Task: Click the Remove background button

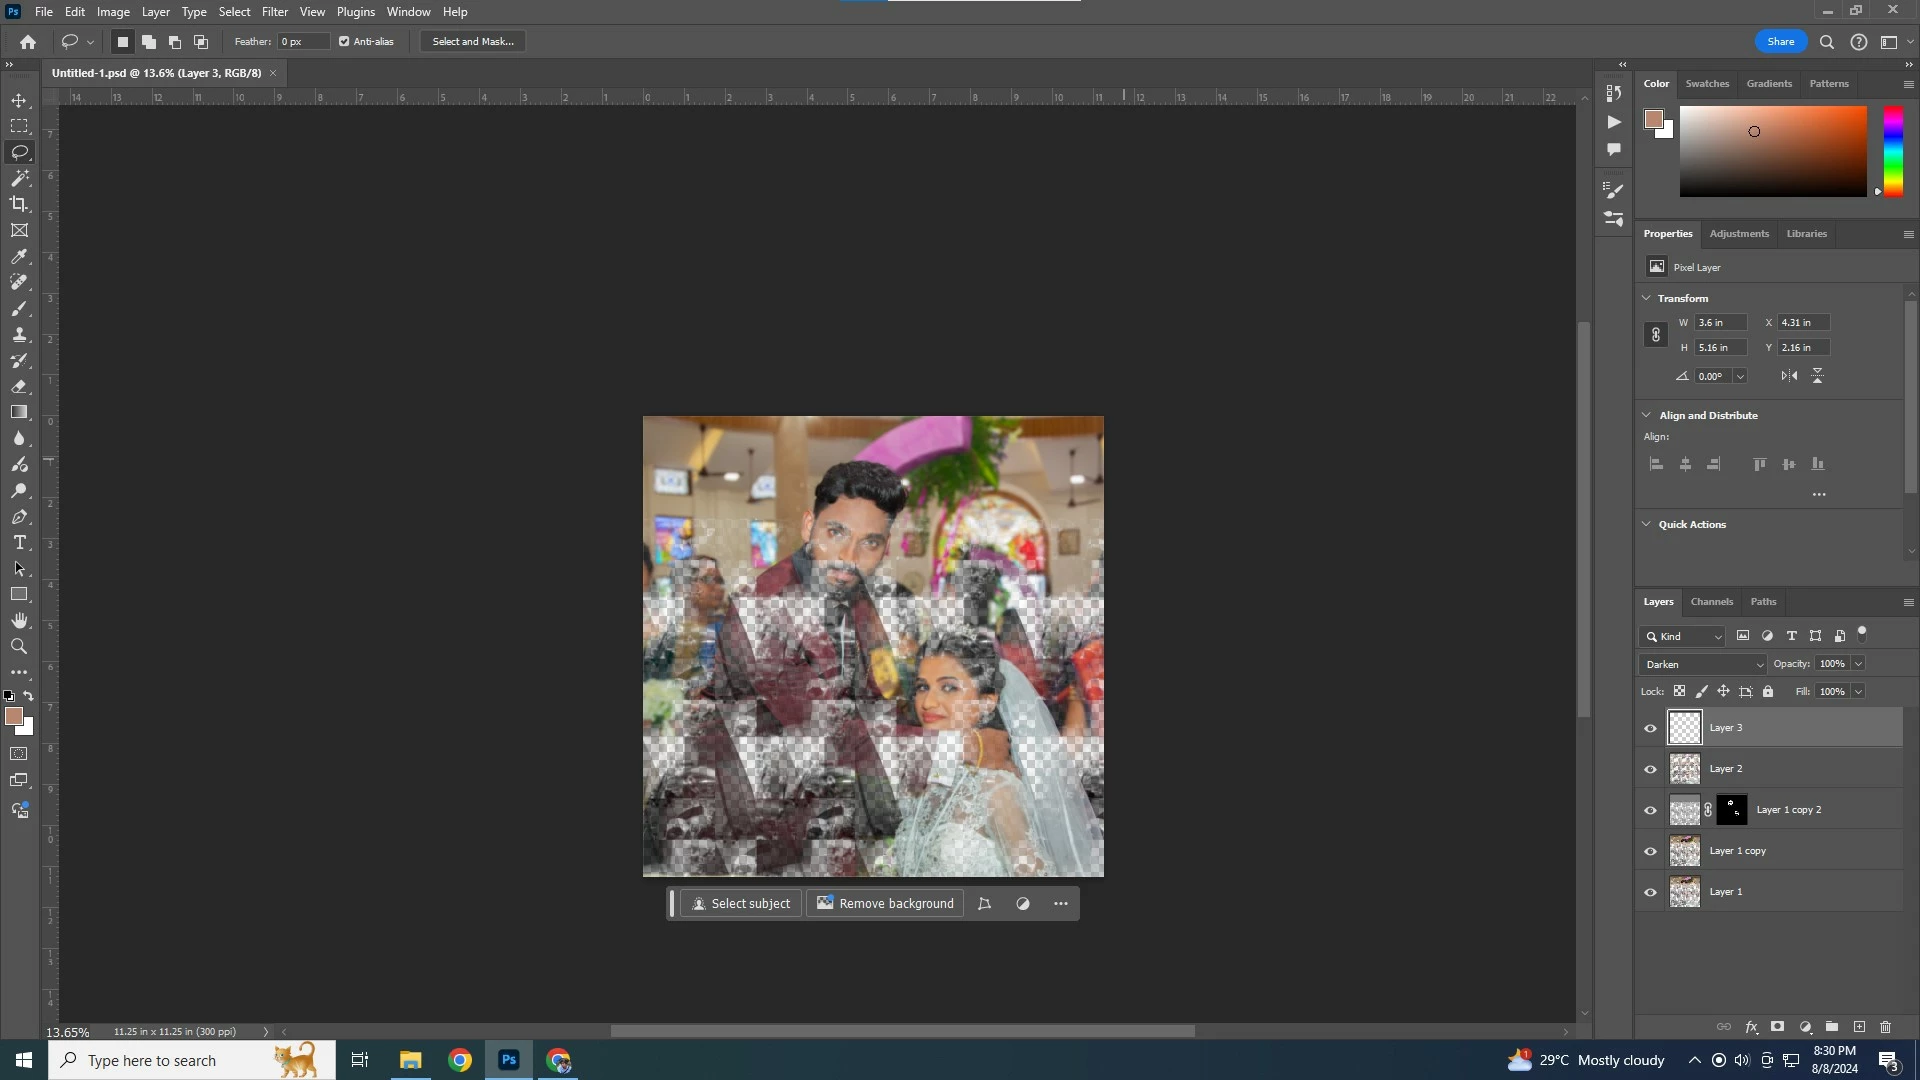Action: [885, 904]
